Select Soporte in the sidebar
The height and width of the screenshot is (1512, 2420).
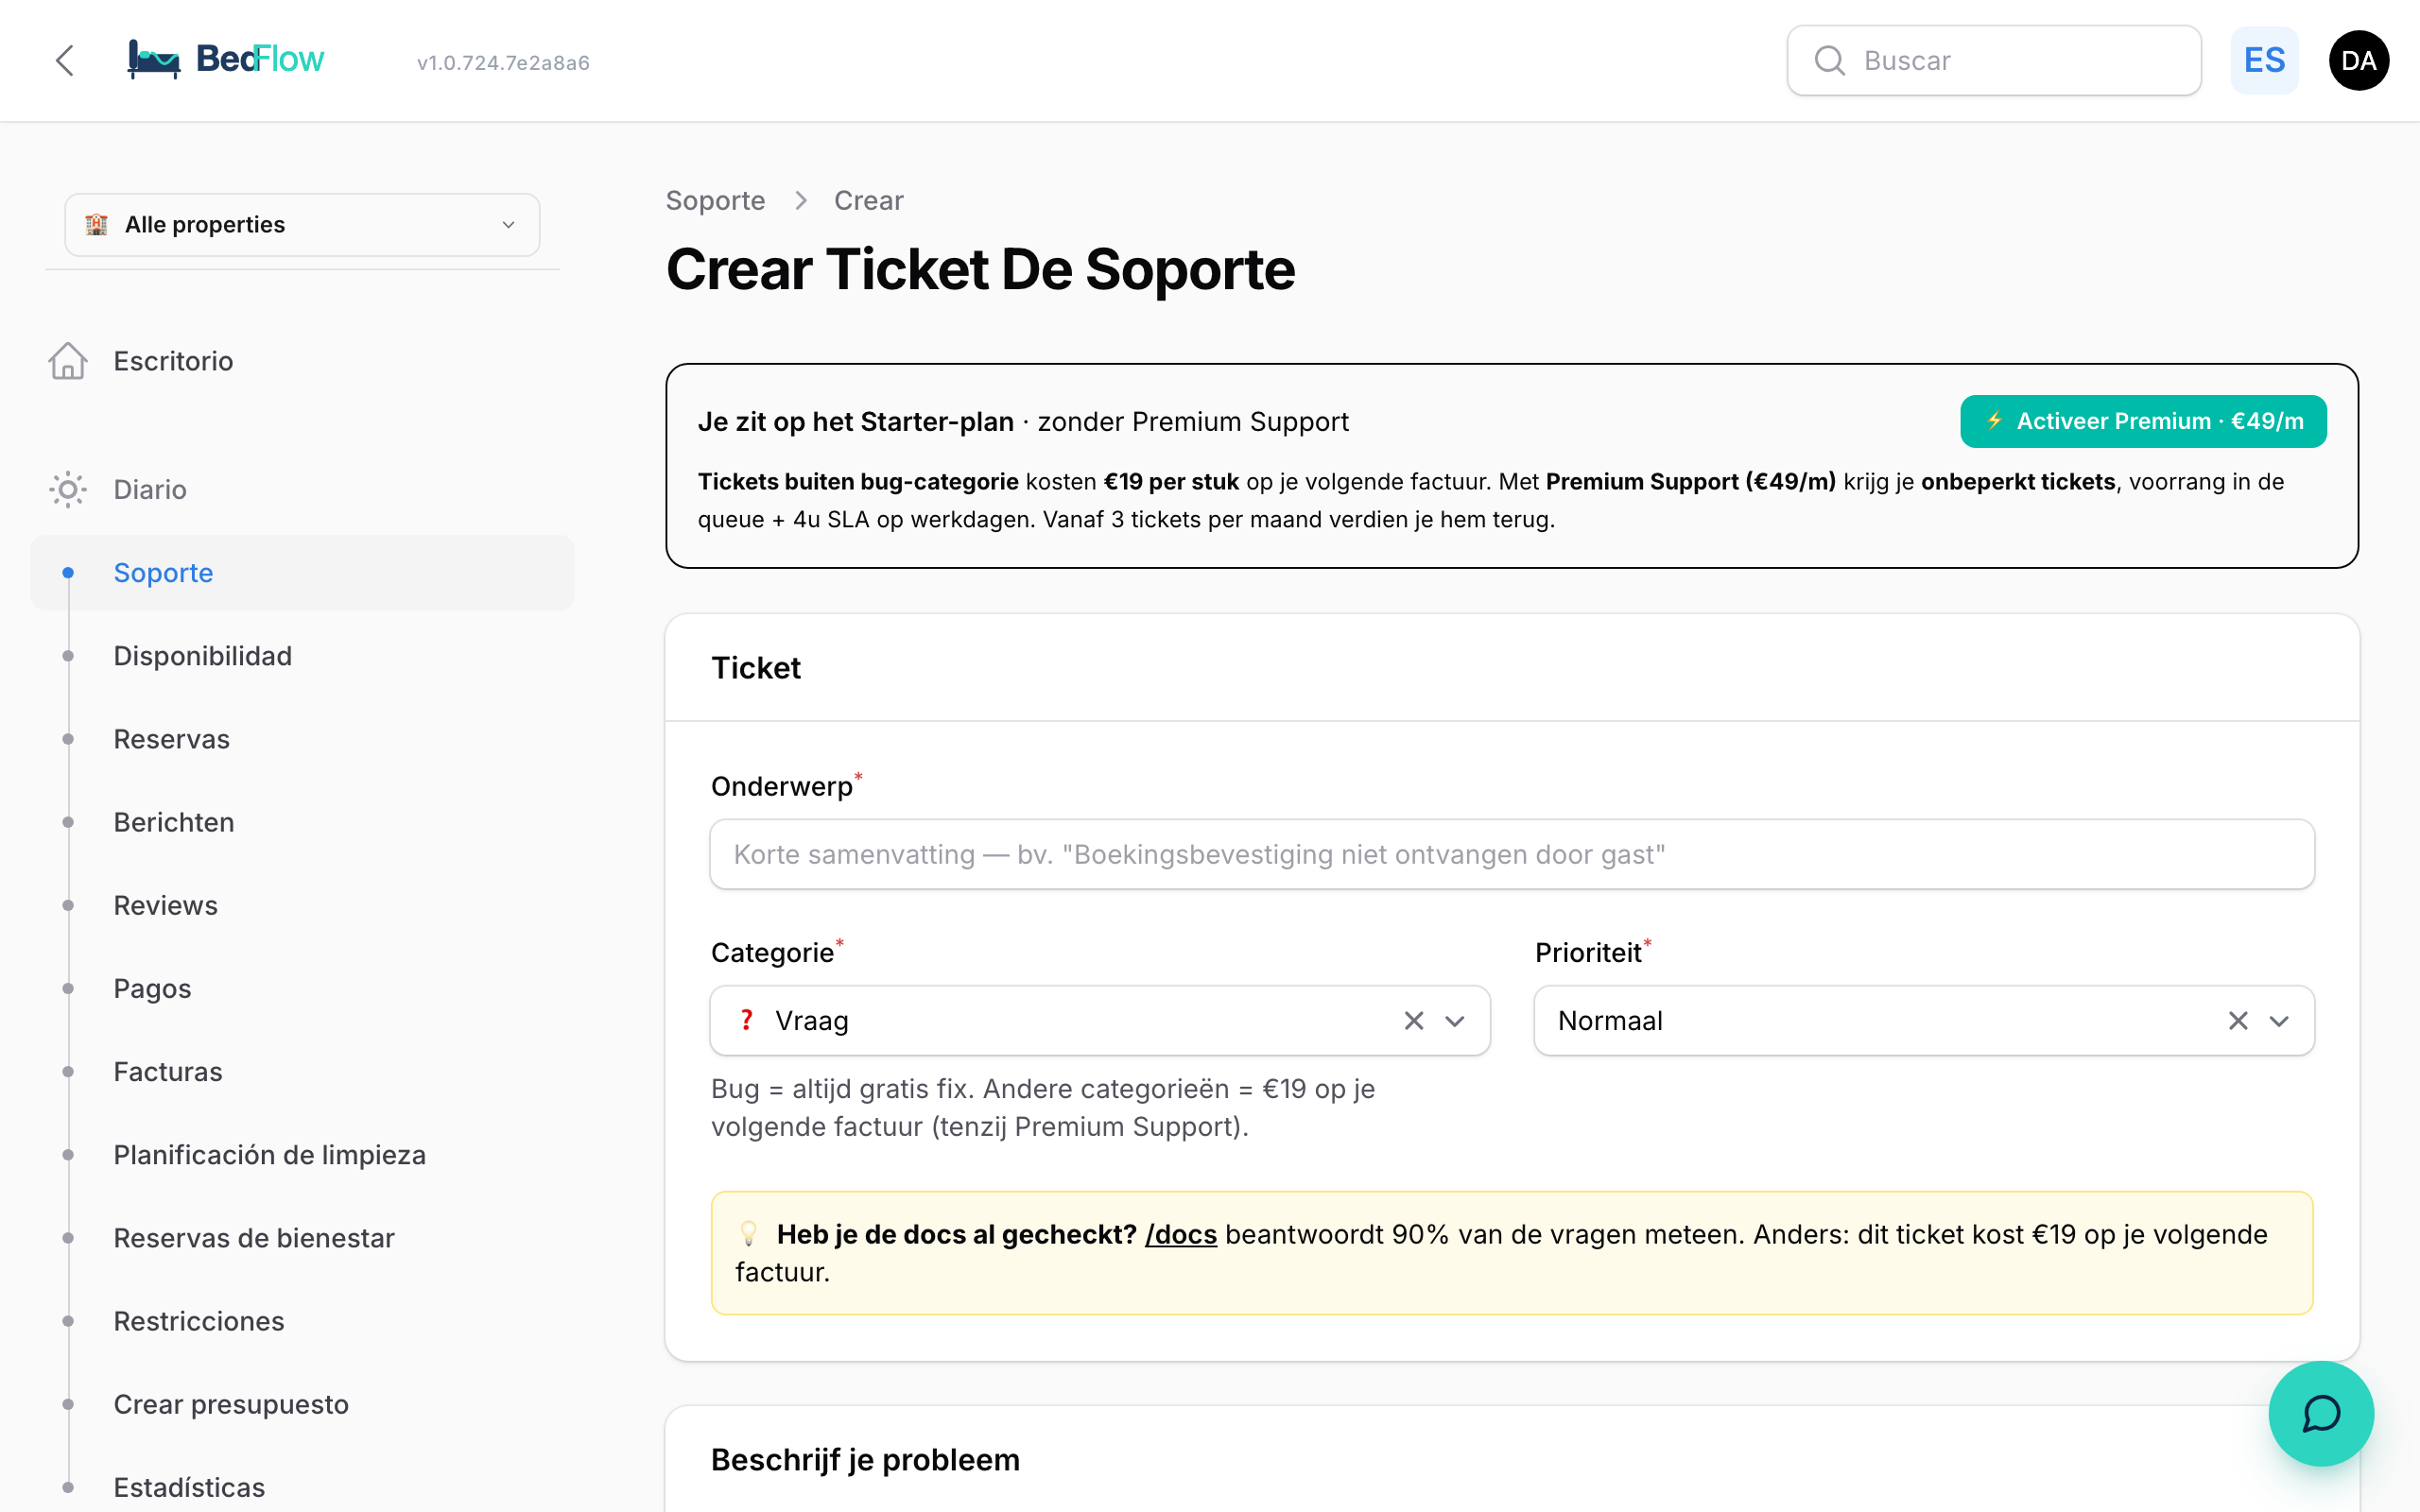(x=302, y=573)
